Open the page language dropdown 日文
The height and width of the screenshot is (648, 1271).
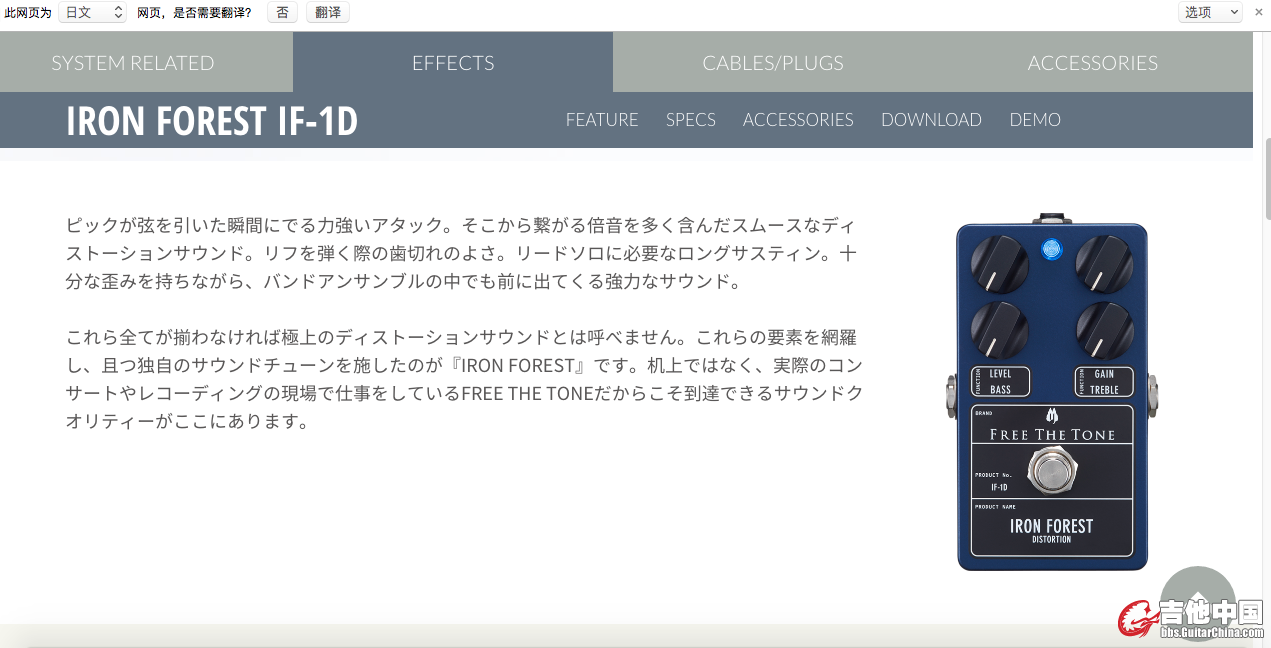92,12
